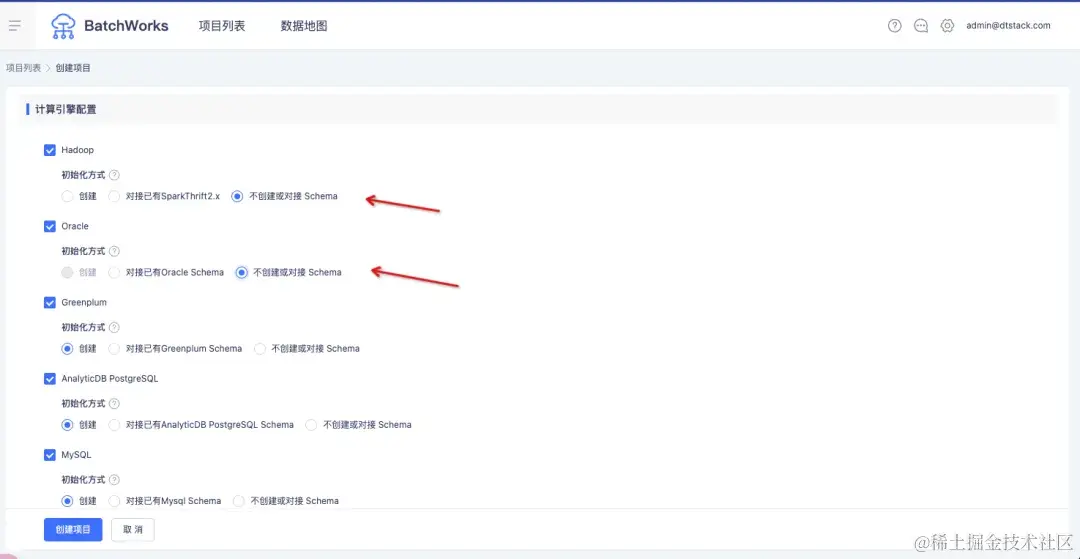This screenshot has width=1080, height=559.
Task: Select 对接已有AnalyticDB PostgreSQL Schema radio
Action: [114, 425]
